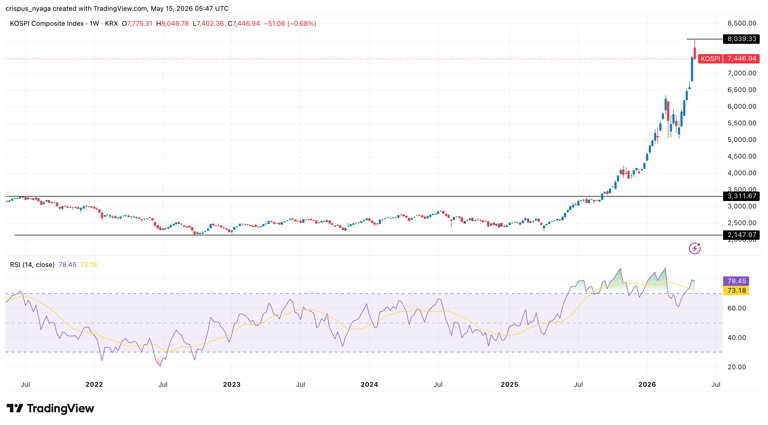Click the 2,500.00 price axis label

[742, 223]
